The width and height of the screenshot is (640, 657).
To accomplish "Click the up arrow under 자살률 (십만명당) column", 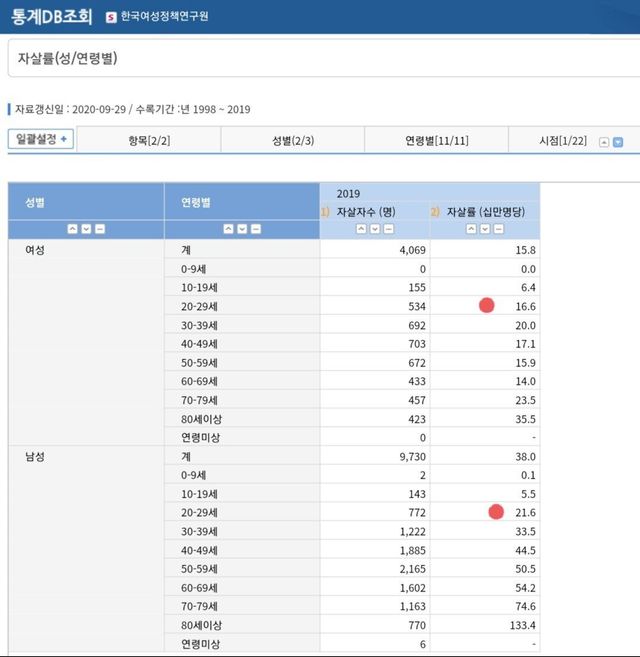I will (x=471, y=229).
